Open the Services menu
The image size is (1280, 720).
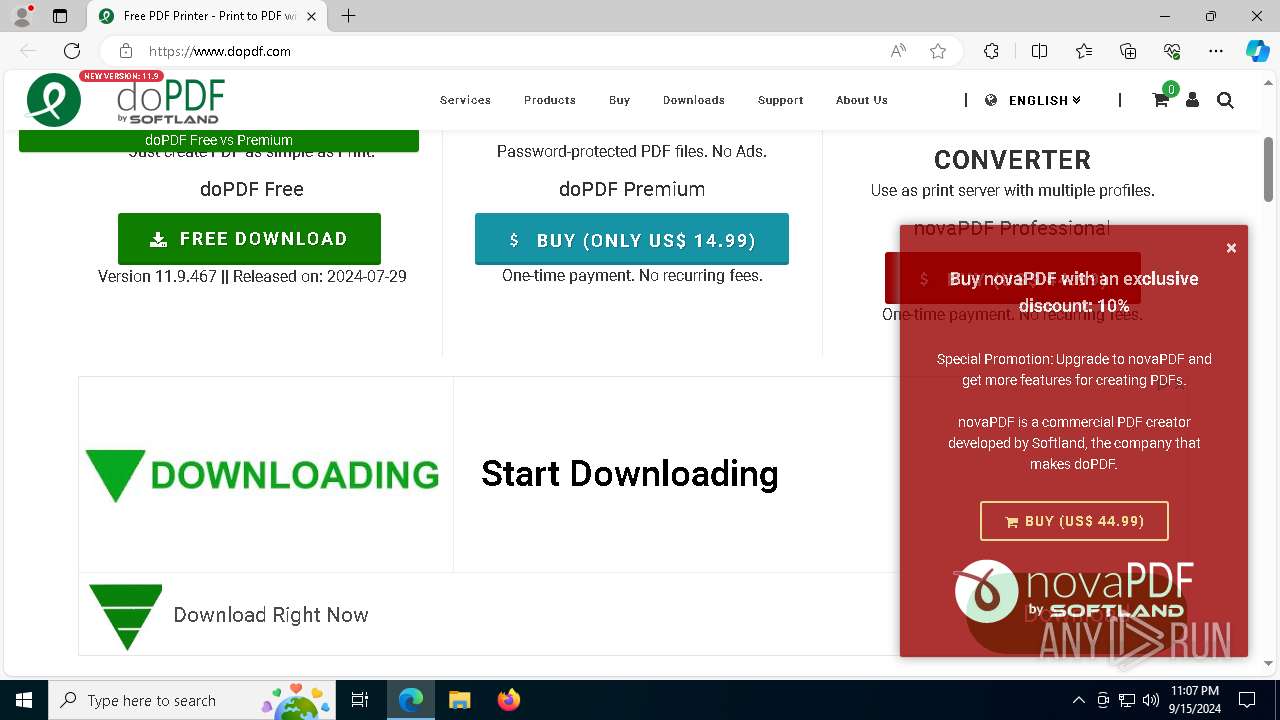pos(465,100)
